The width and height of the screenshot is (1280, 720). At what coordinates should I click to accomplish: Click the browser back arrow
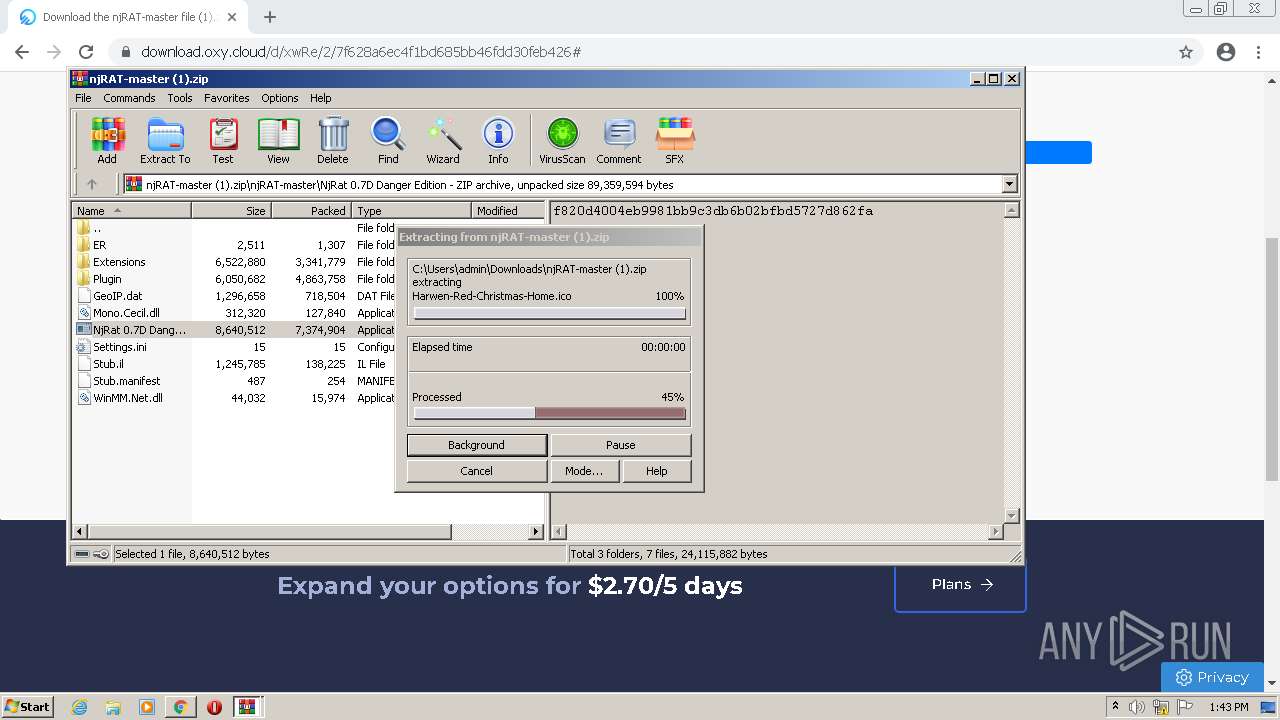[x=22, y=52]
